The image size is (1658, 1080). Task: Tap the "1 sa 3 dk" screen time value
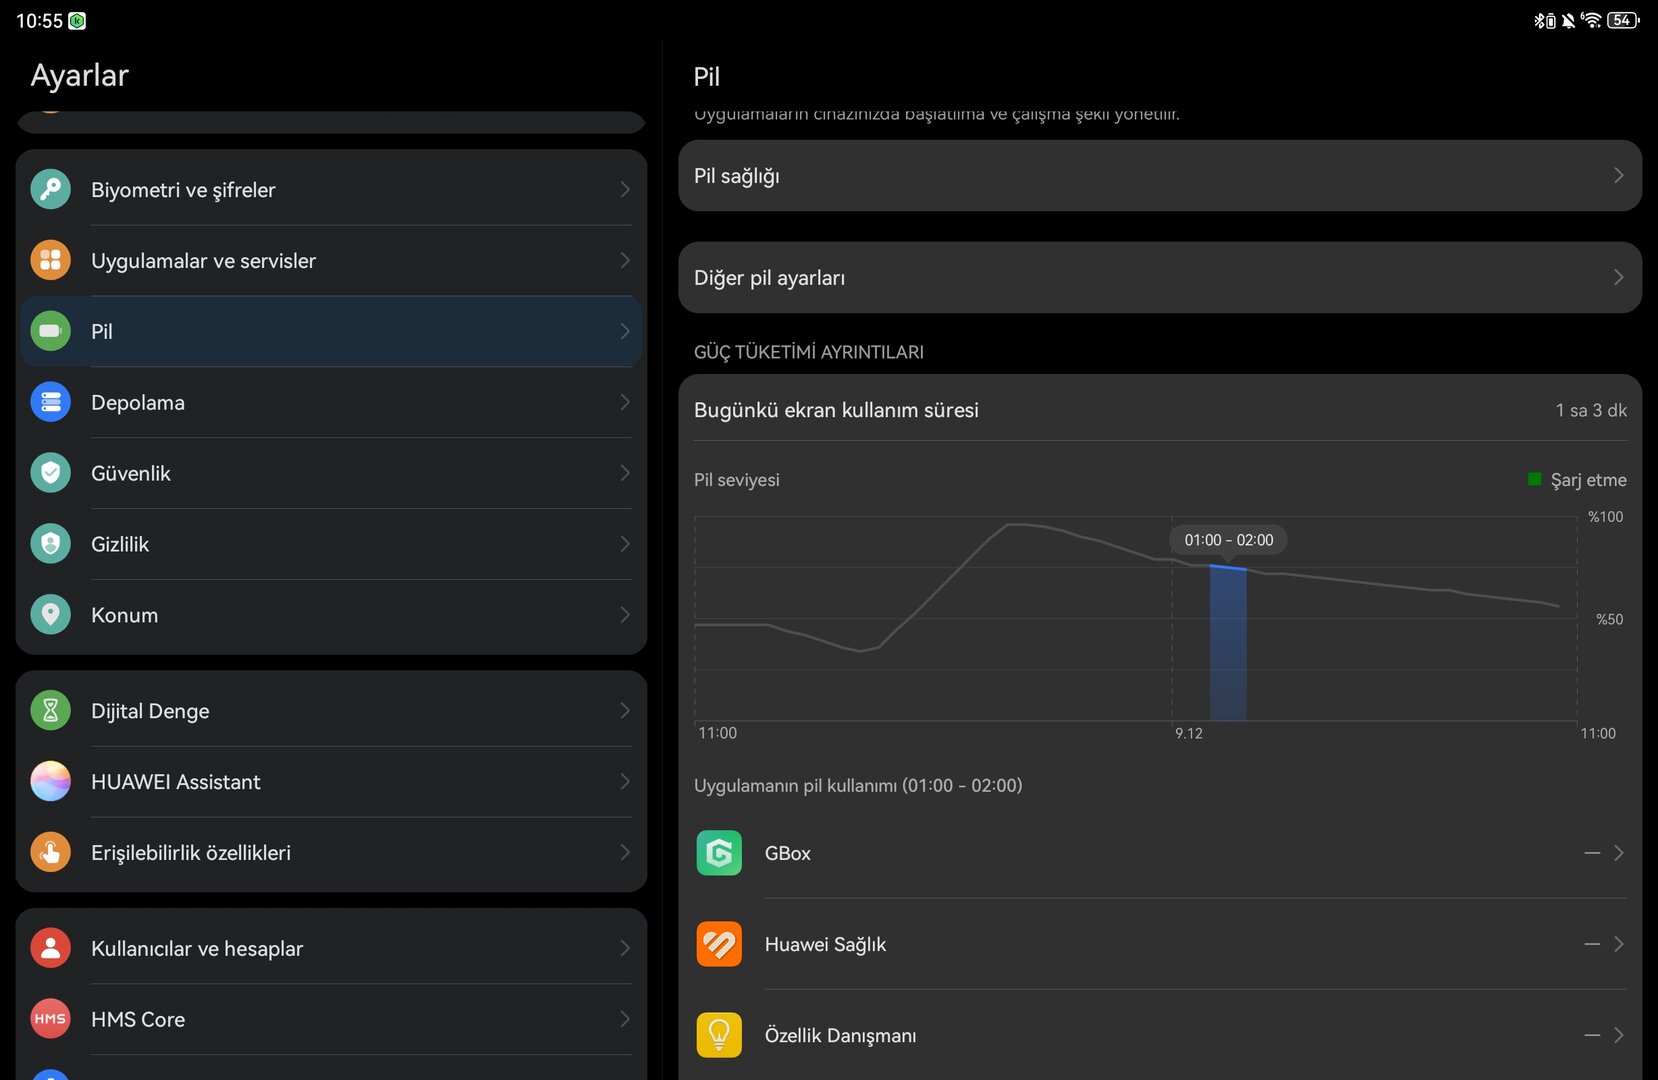[1591, 410]
